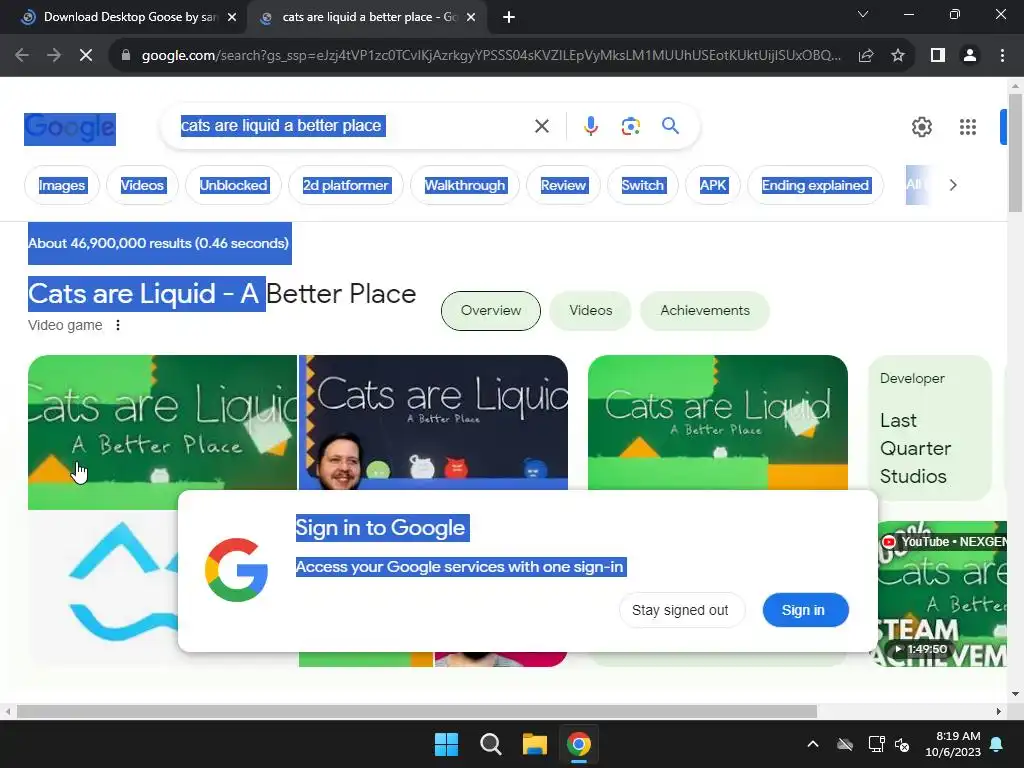Open File Explorer from the taskbar
This screenshot has width=1024, height=768.
tap(534, 744)
